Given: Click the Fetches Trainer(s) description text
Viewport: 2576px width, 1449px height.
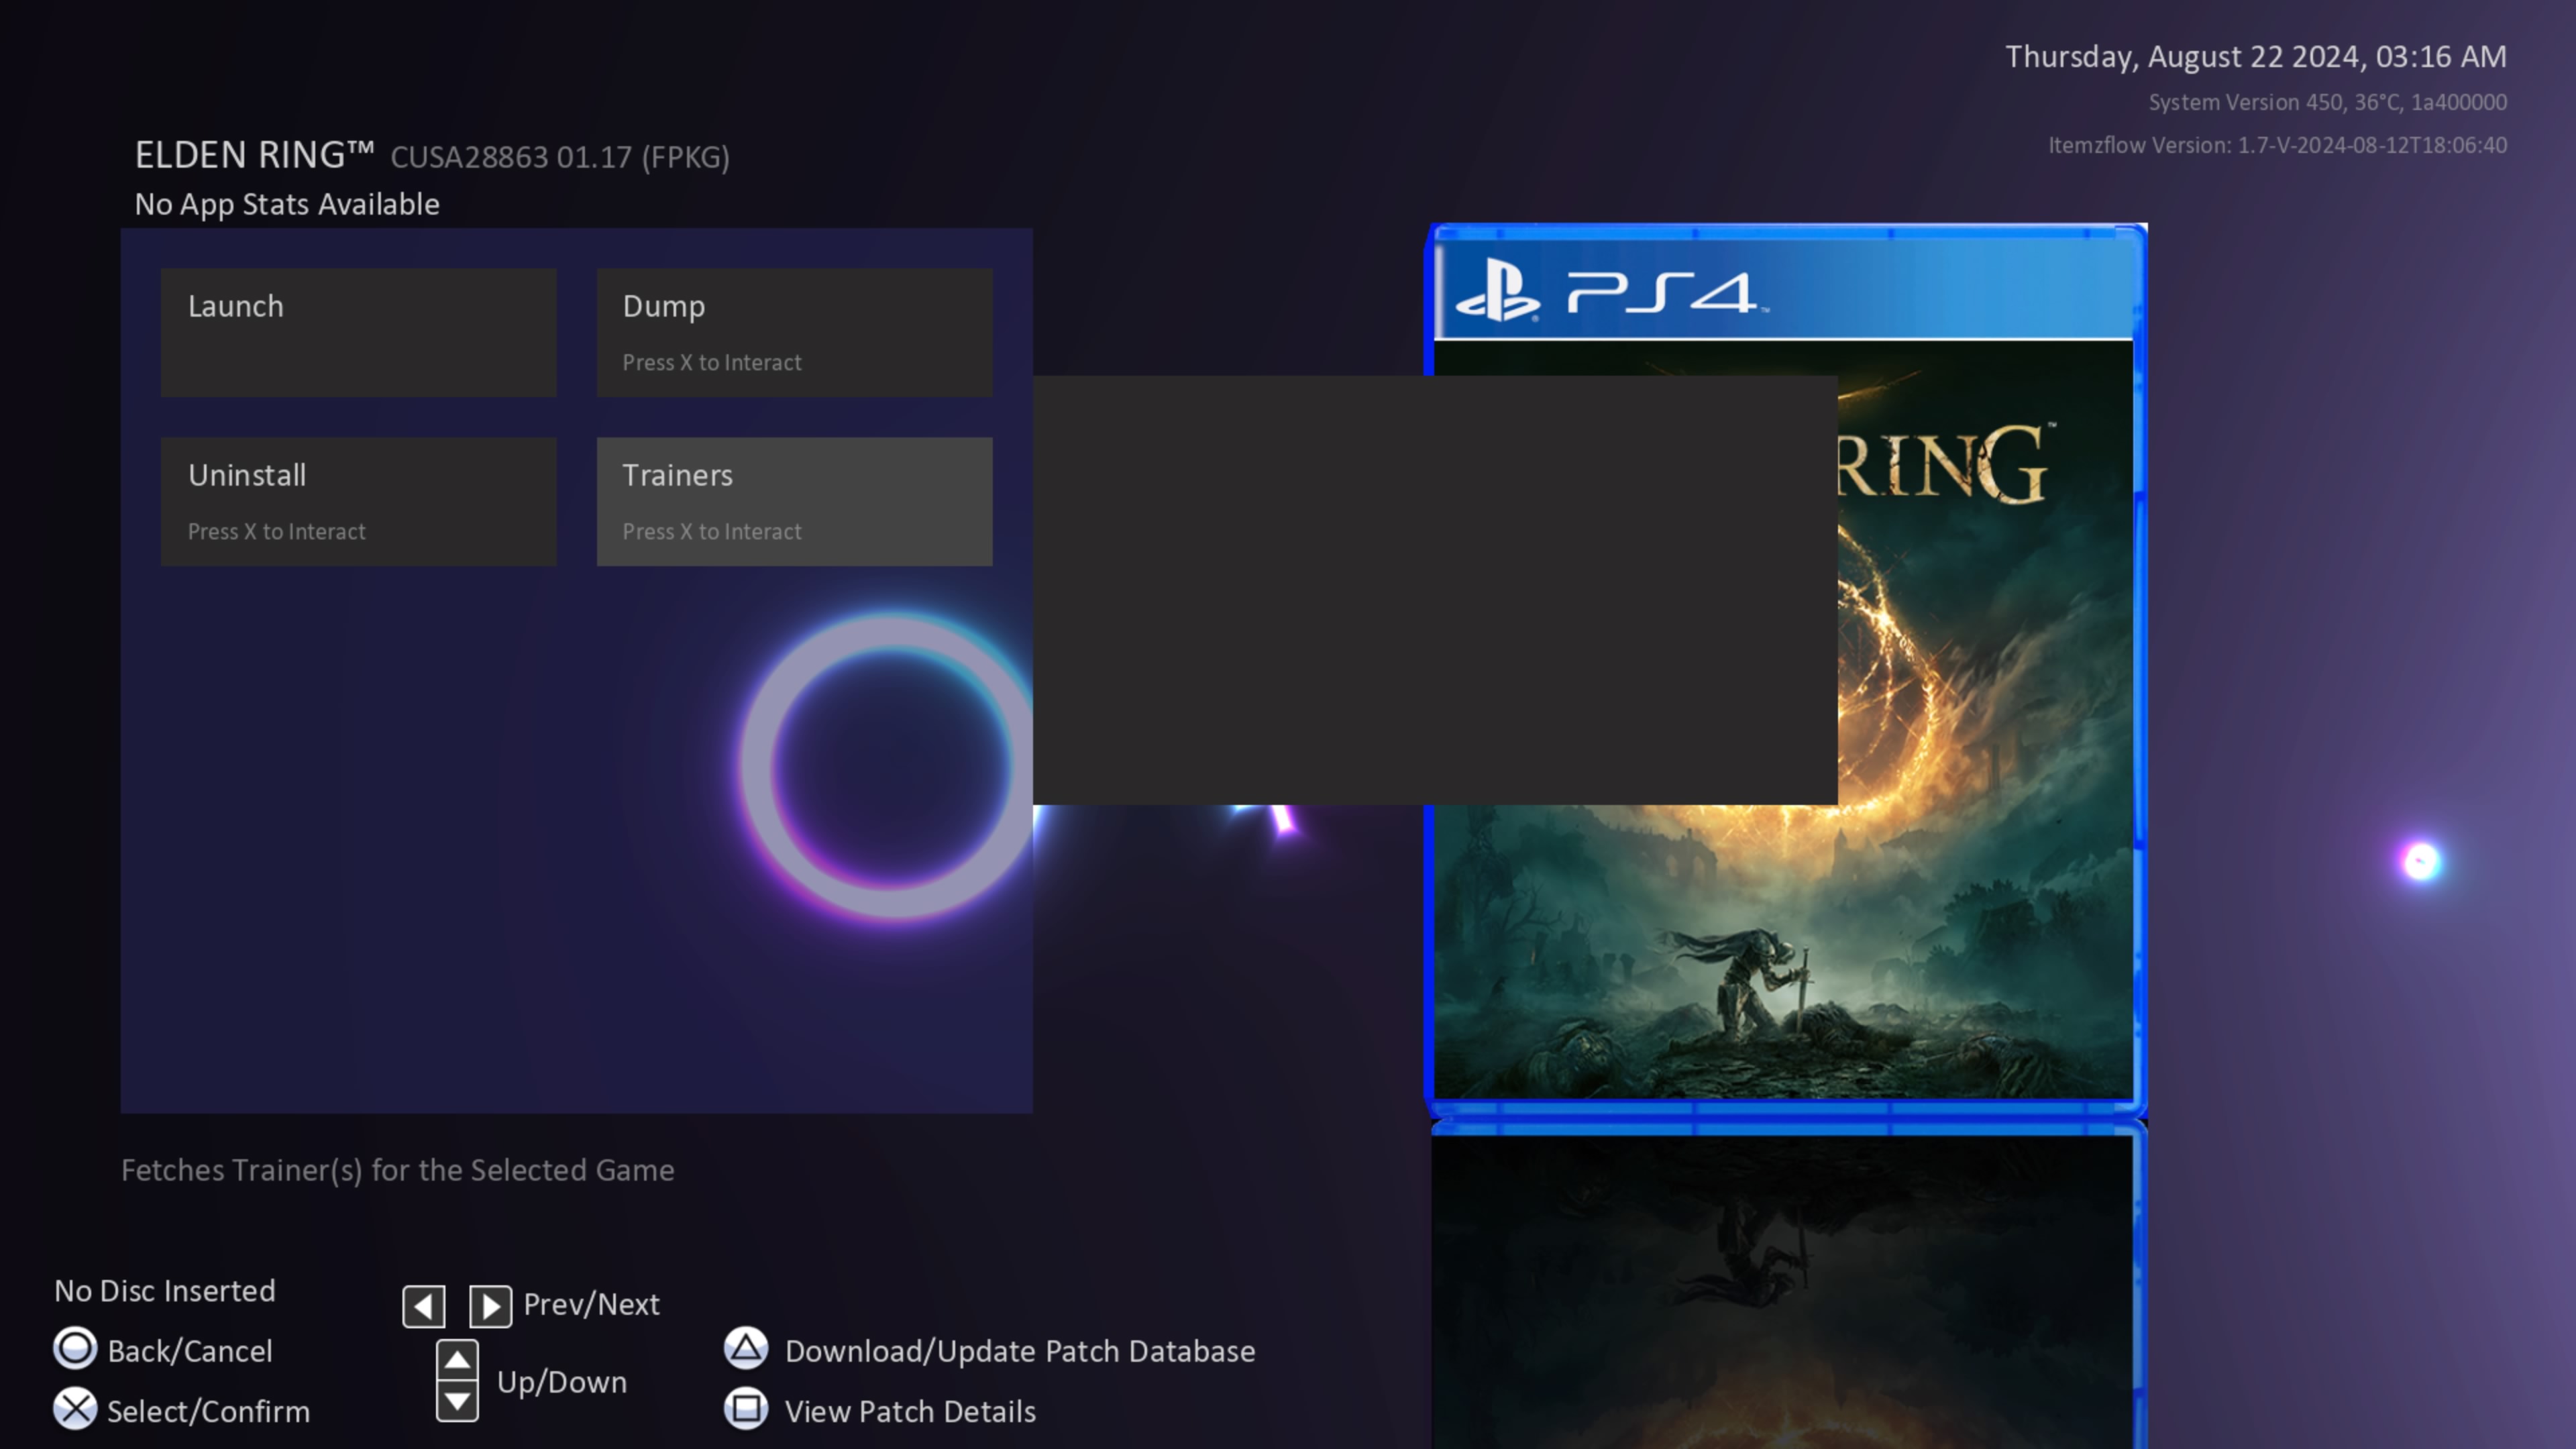Looking at the screenshot, I should click(x=398, y=1170).
